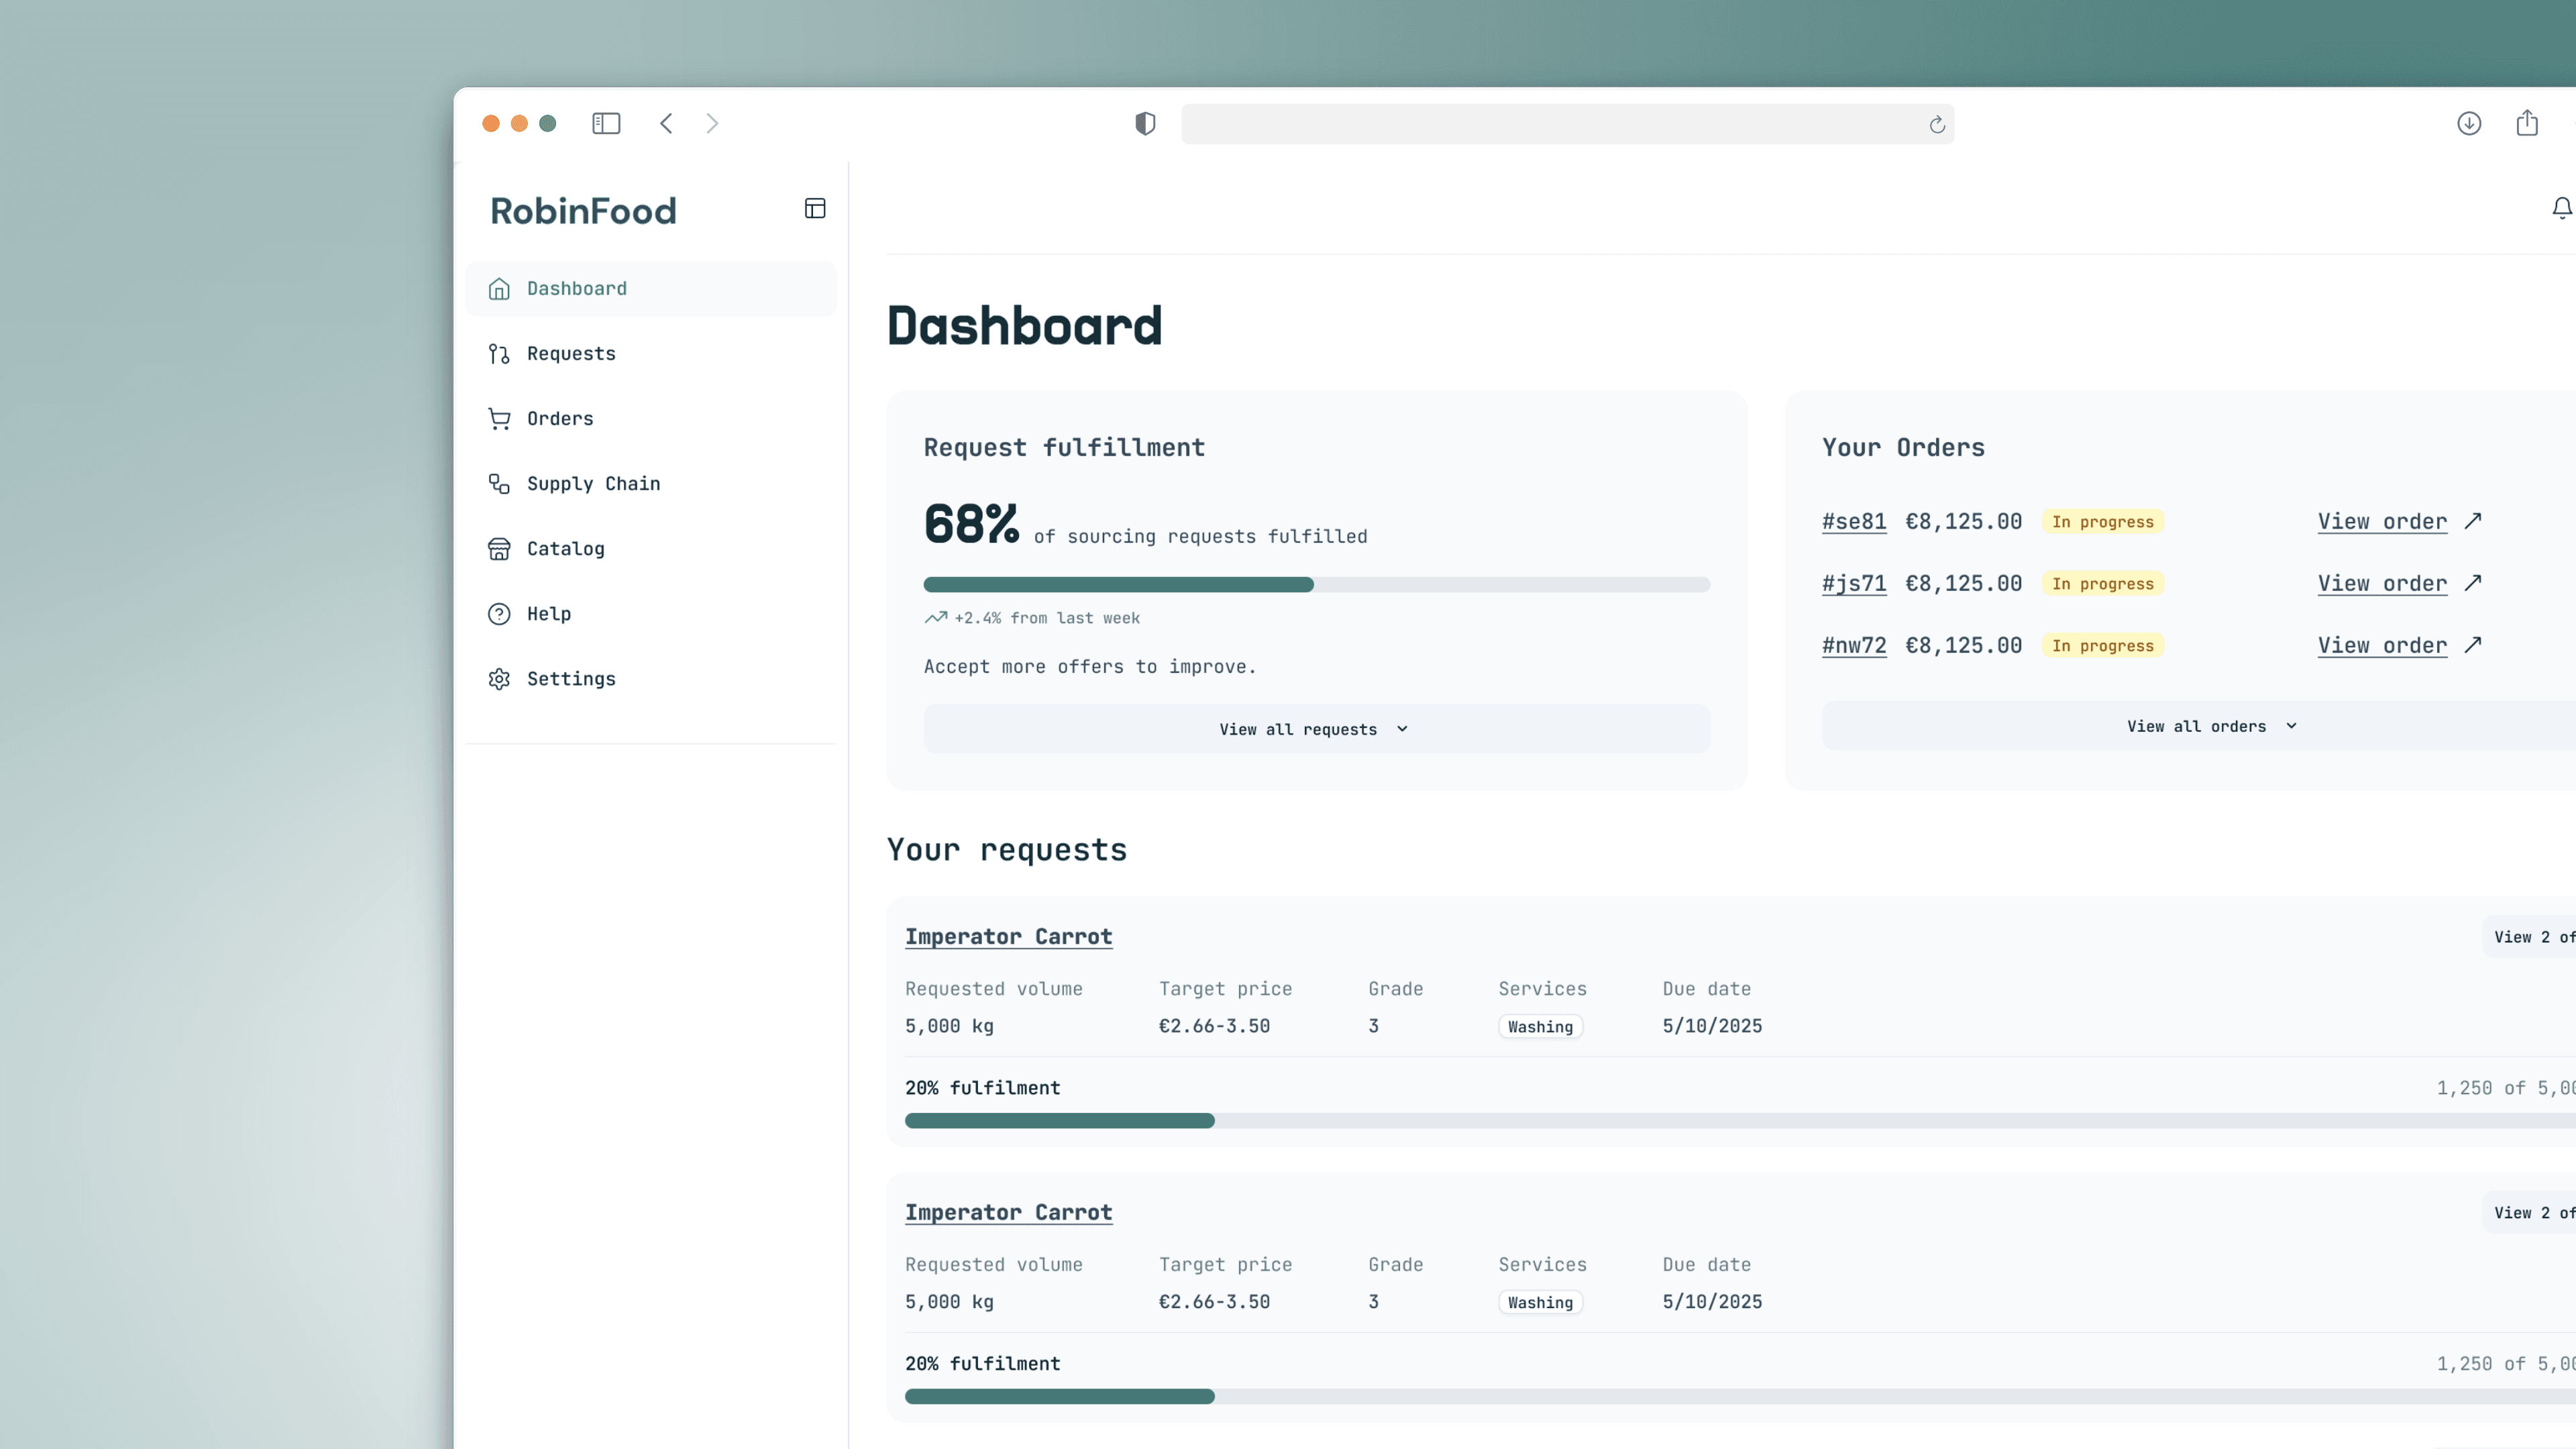Click arrow icon next to #se81 View order
Viewport: 2576px width, 1449px height.
(2473, 521)
